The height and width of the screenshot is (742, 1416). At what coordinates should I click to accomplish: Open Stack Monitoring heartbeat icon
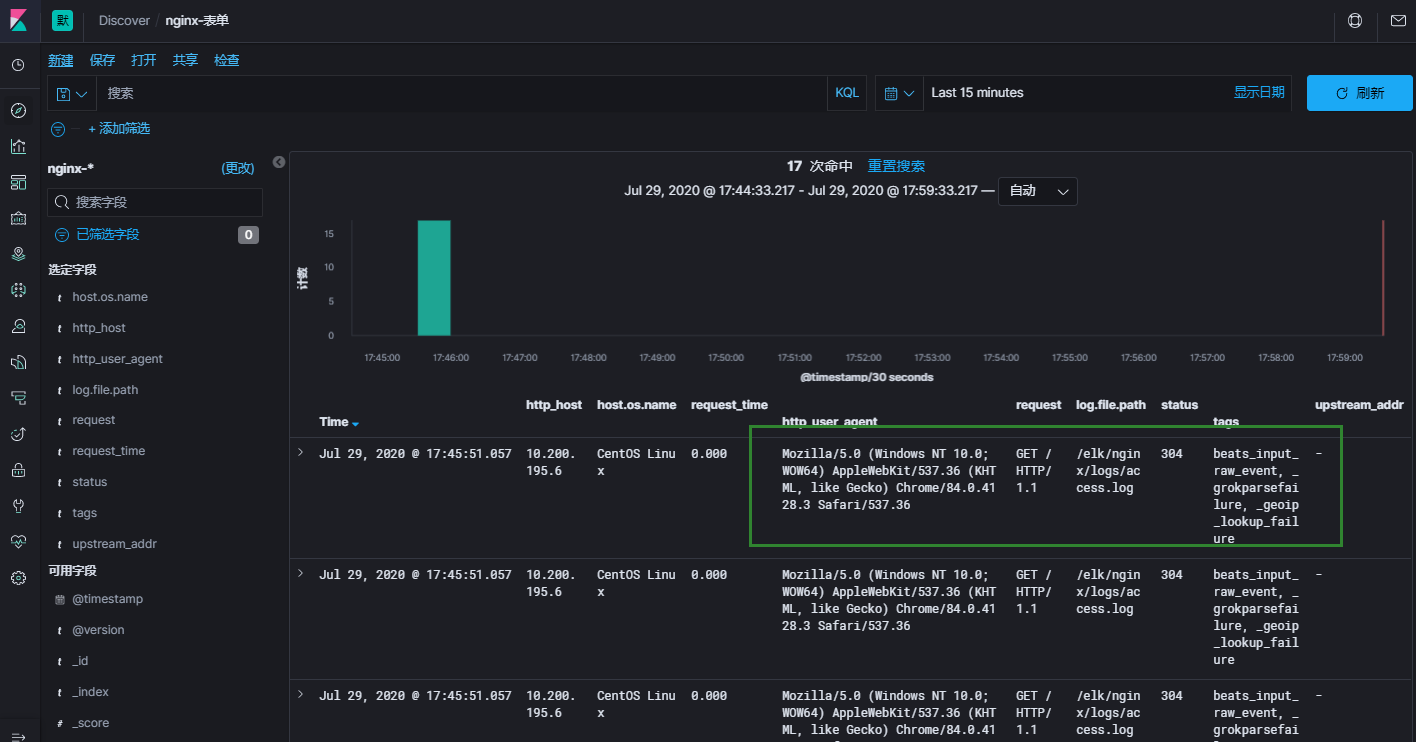18,542
